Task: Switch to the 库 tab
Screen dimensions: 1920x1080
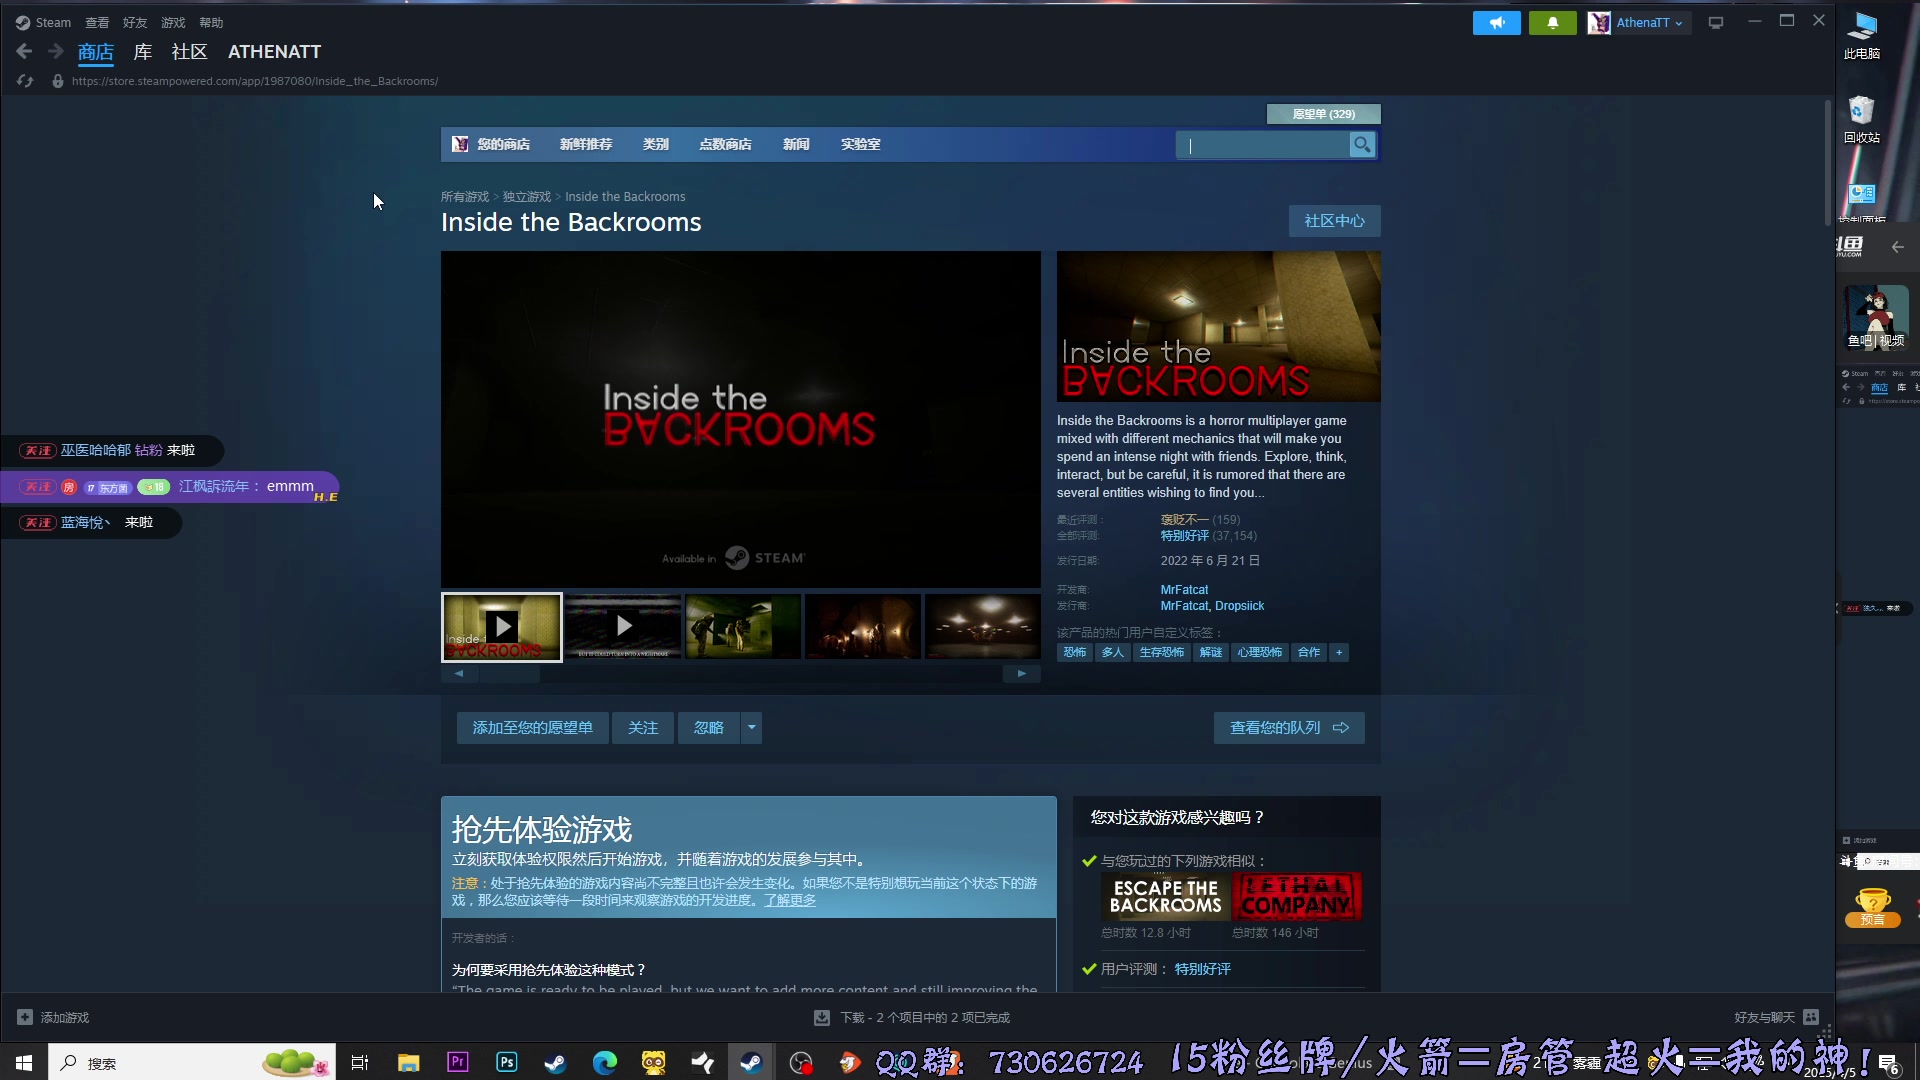Action: click(x=143, y=52)
